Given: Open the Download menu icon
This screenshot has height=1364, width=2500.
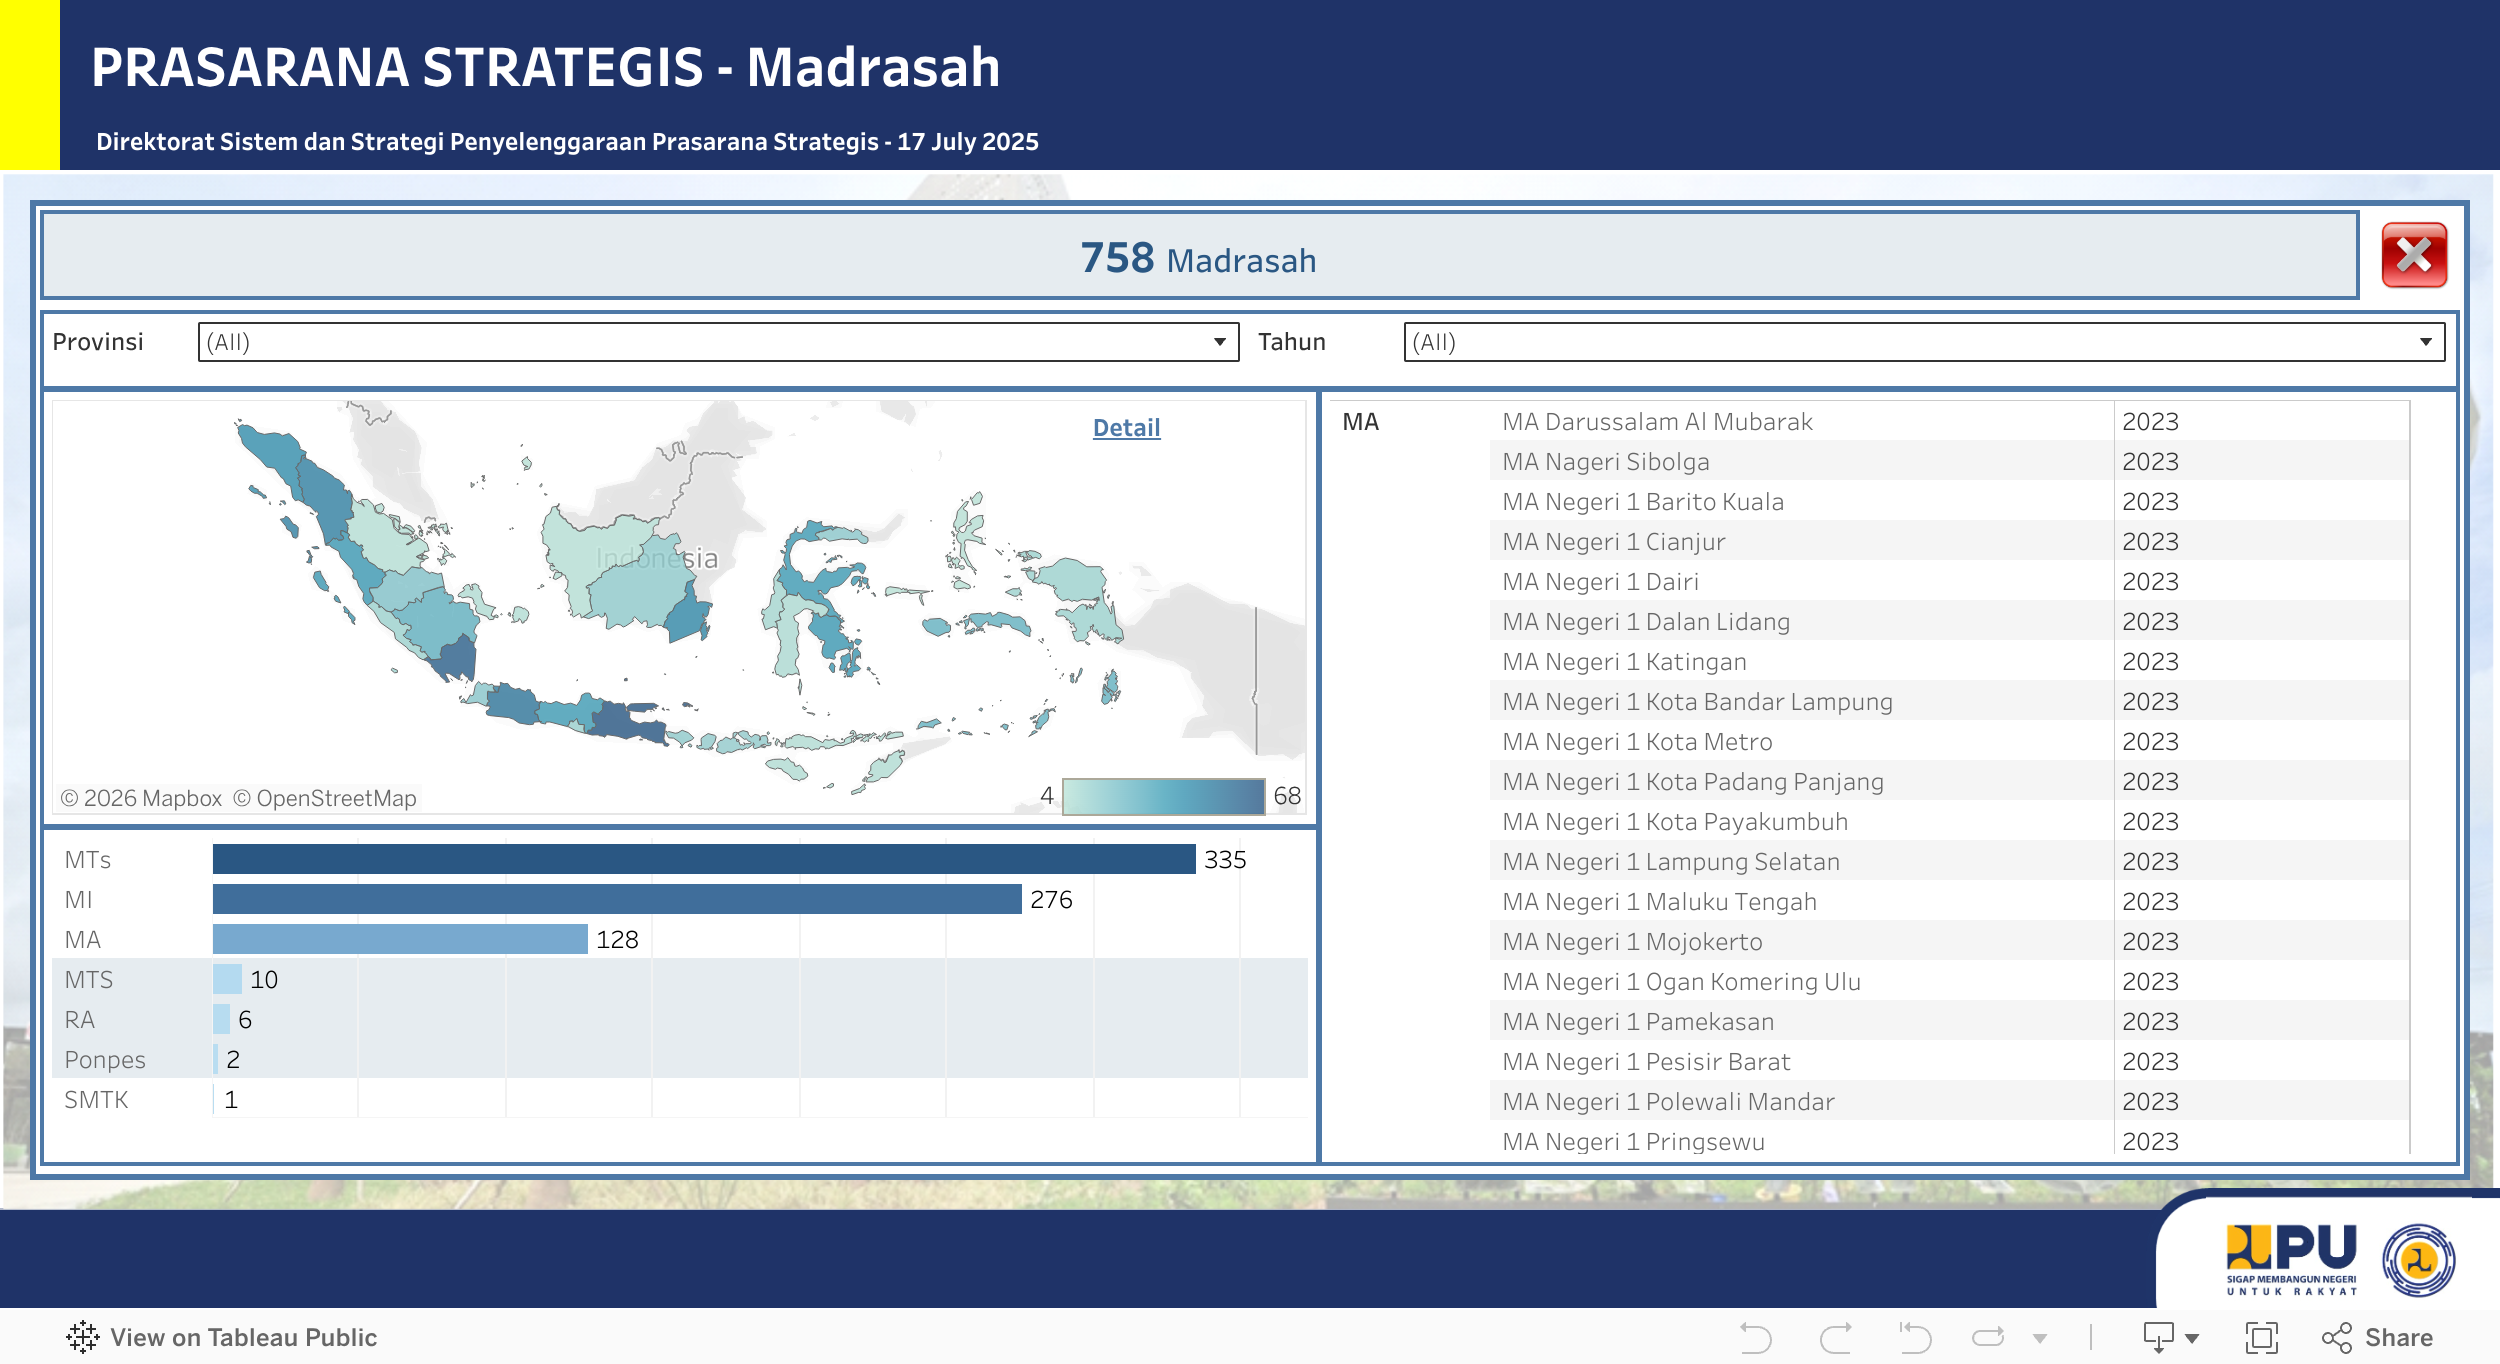Looking at the screenshot, I should [x=2160, y=1337].
